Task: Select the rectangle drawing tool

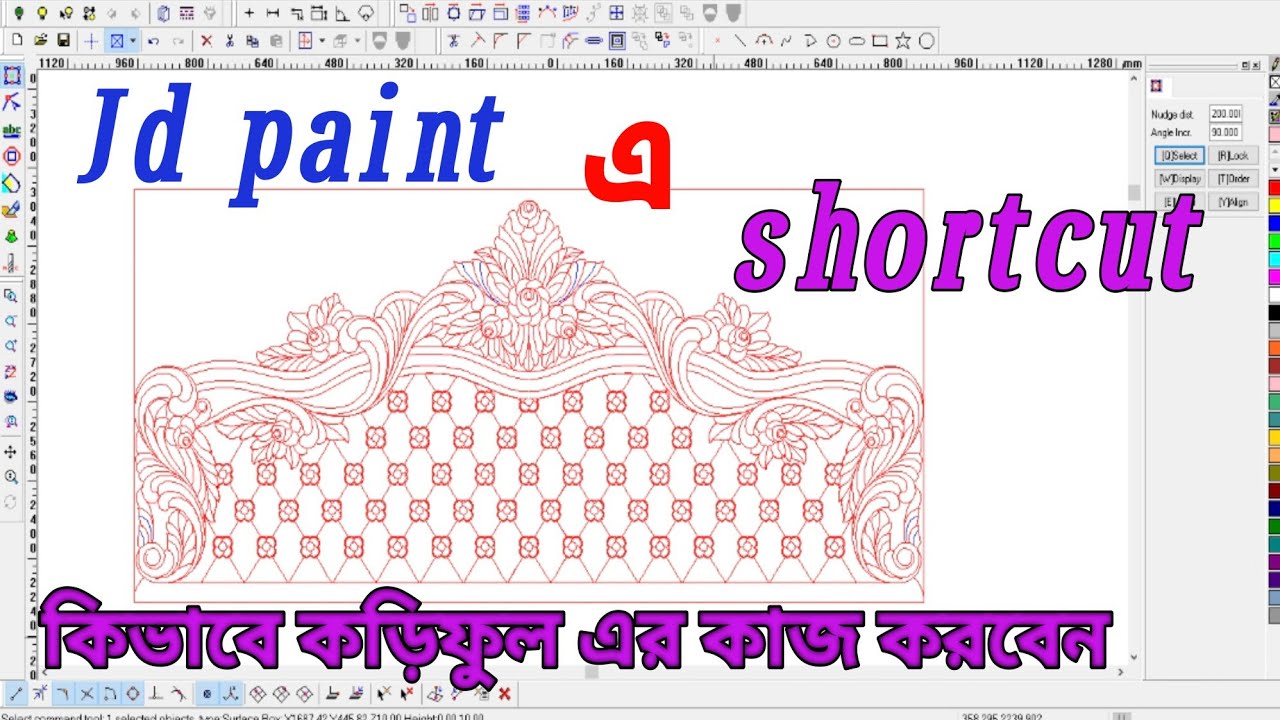Action: tap(880, 41)
